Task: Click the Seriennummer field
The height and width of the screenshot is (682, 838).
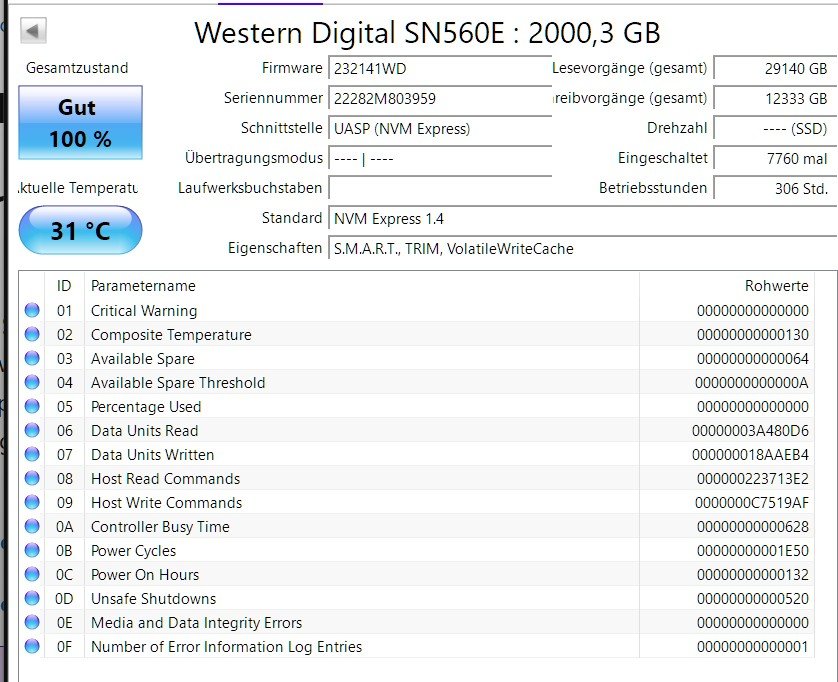Action: pyautogui.click(x=438, y=98)
